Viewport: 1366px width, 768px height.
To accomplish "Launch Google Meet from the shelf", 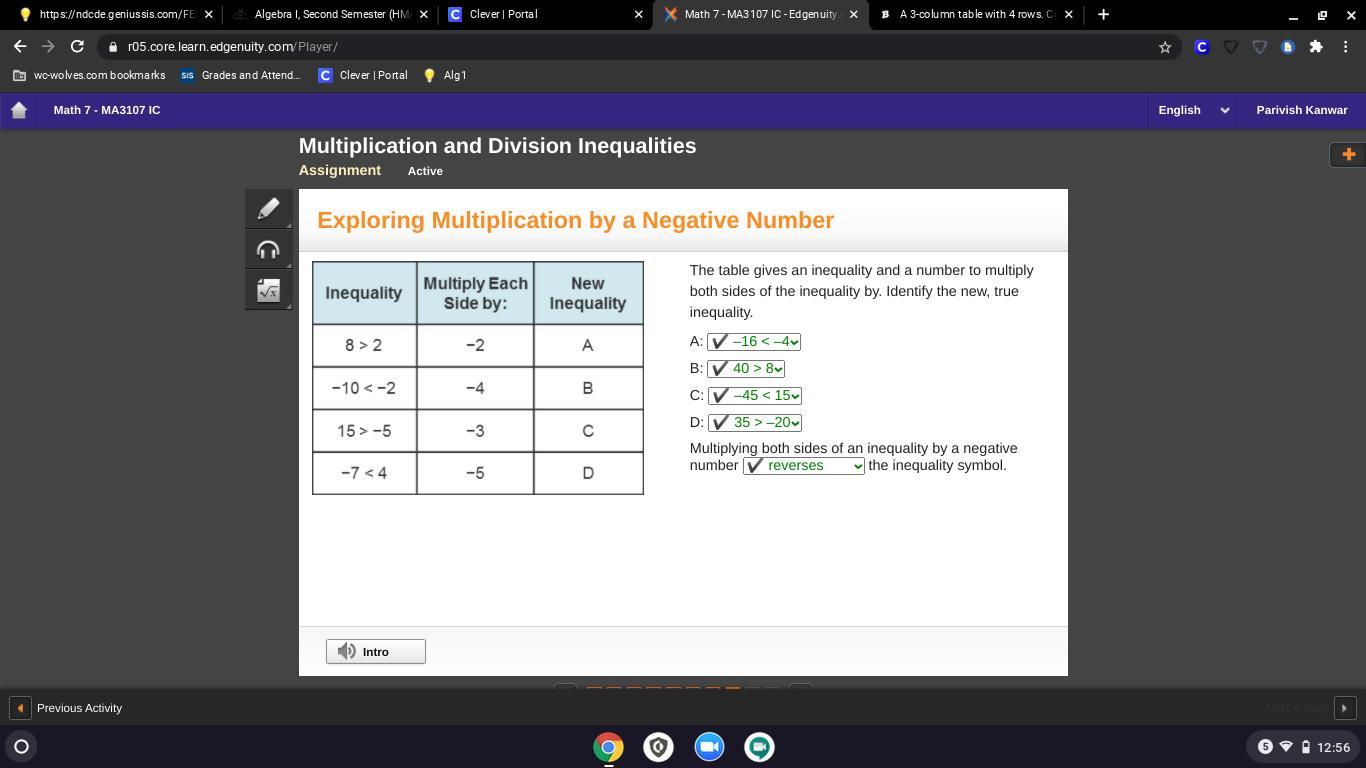I will tap(759, 747).
